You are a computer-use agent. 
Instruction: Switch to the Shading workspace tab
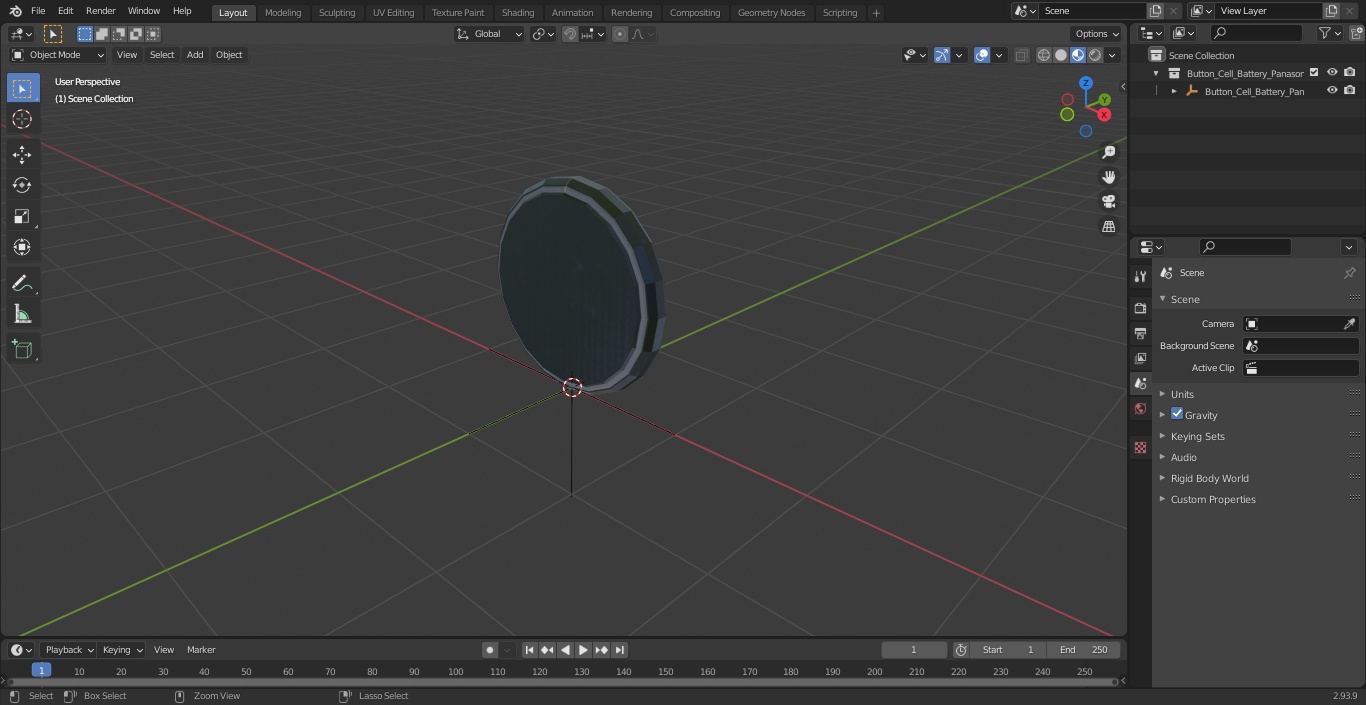[x=518, y=13]
